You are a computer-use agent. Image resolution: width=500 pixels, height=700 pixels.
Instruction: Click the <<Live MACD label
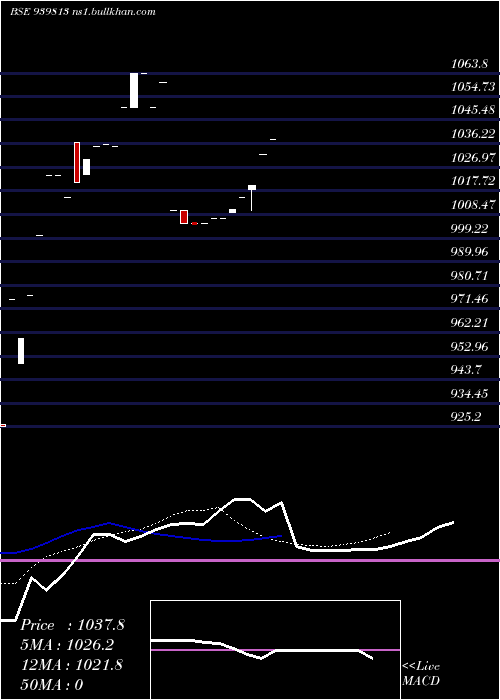click(421, 674)
